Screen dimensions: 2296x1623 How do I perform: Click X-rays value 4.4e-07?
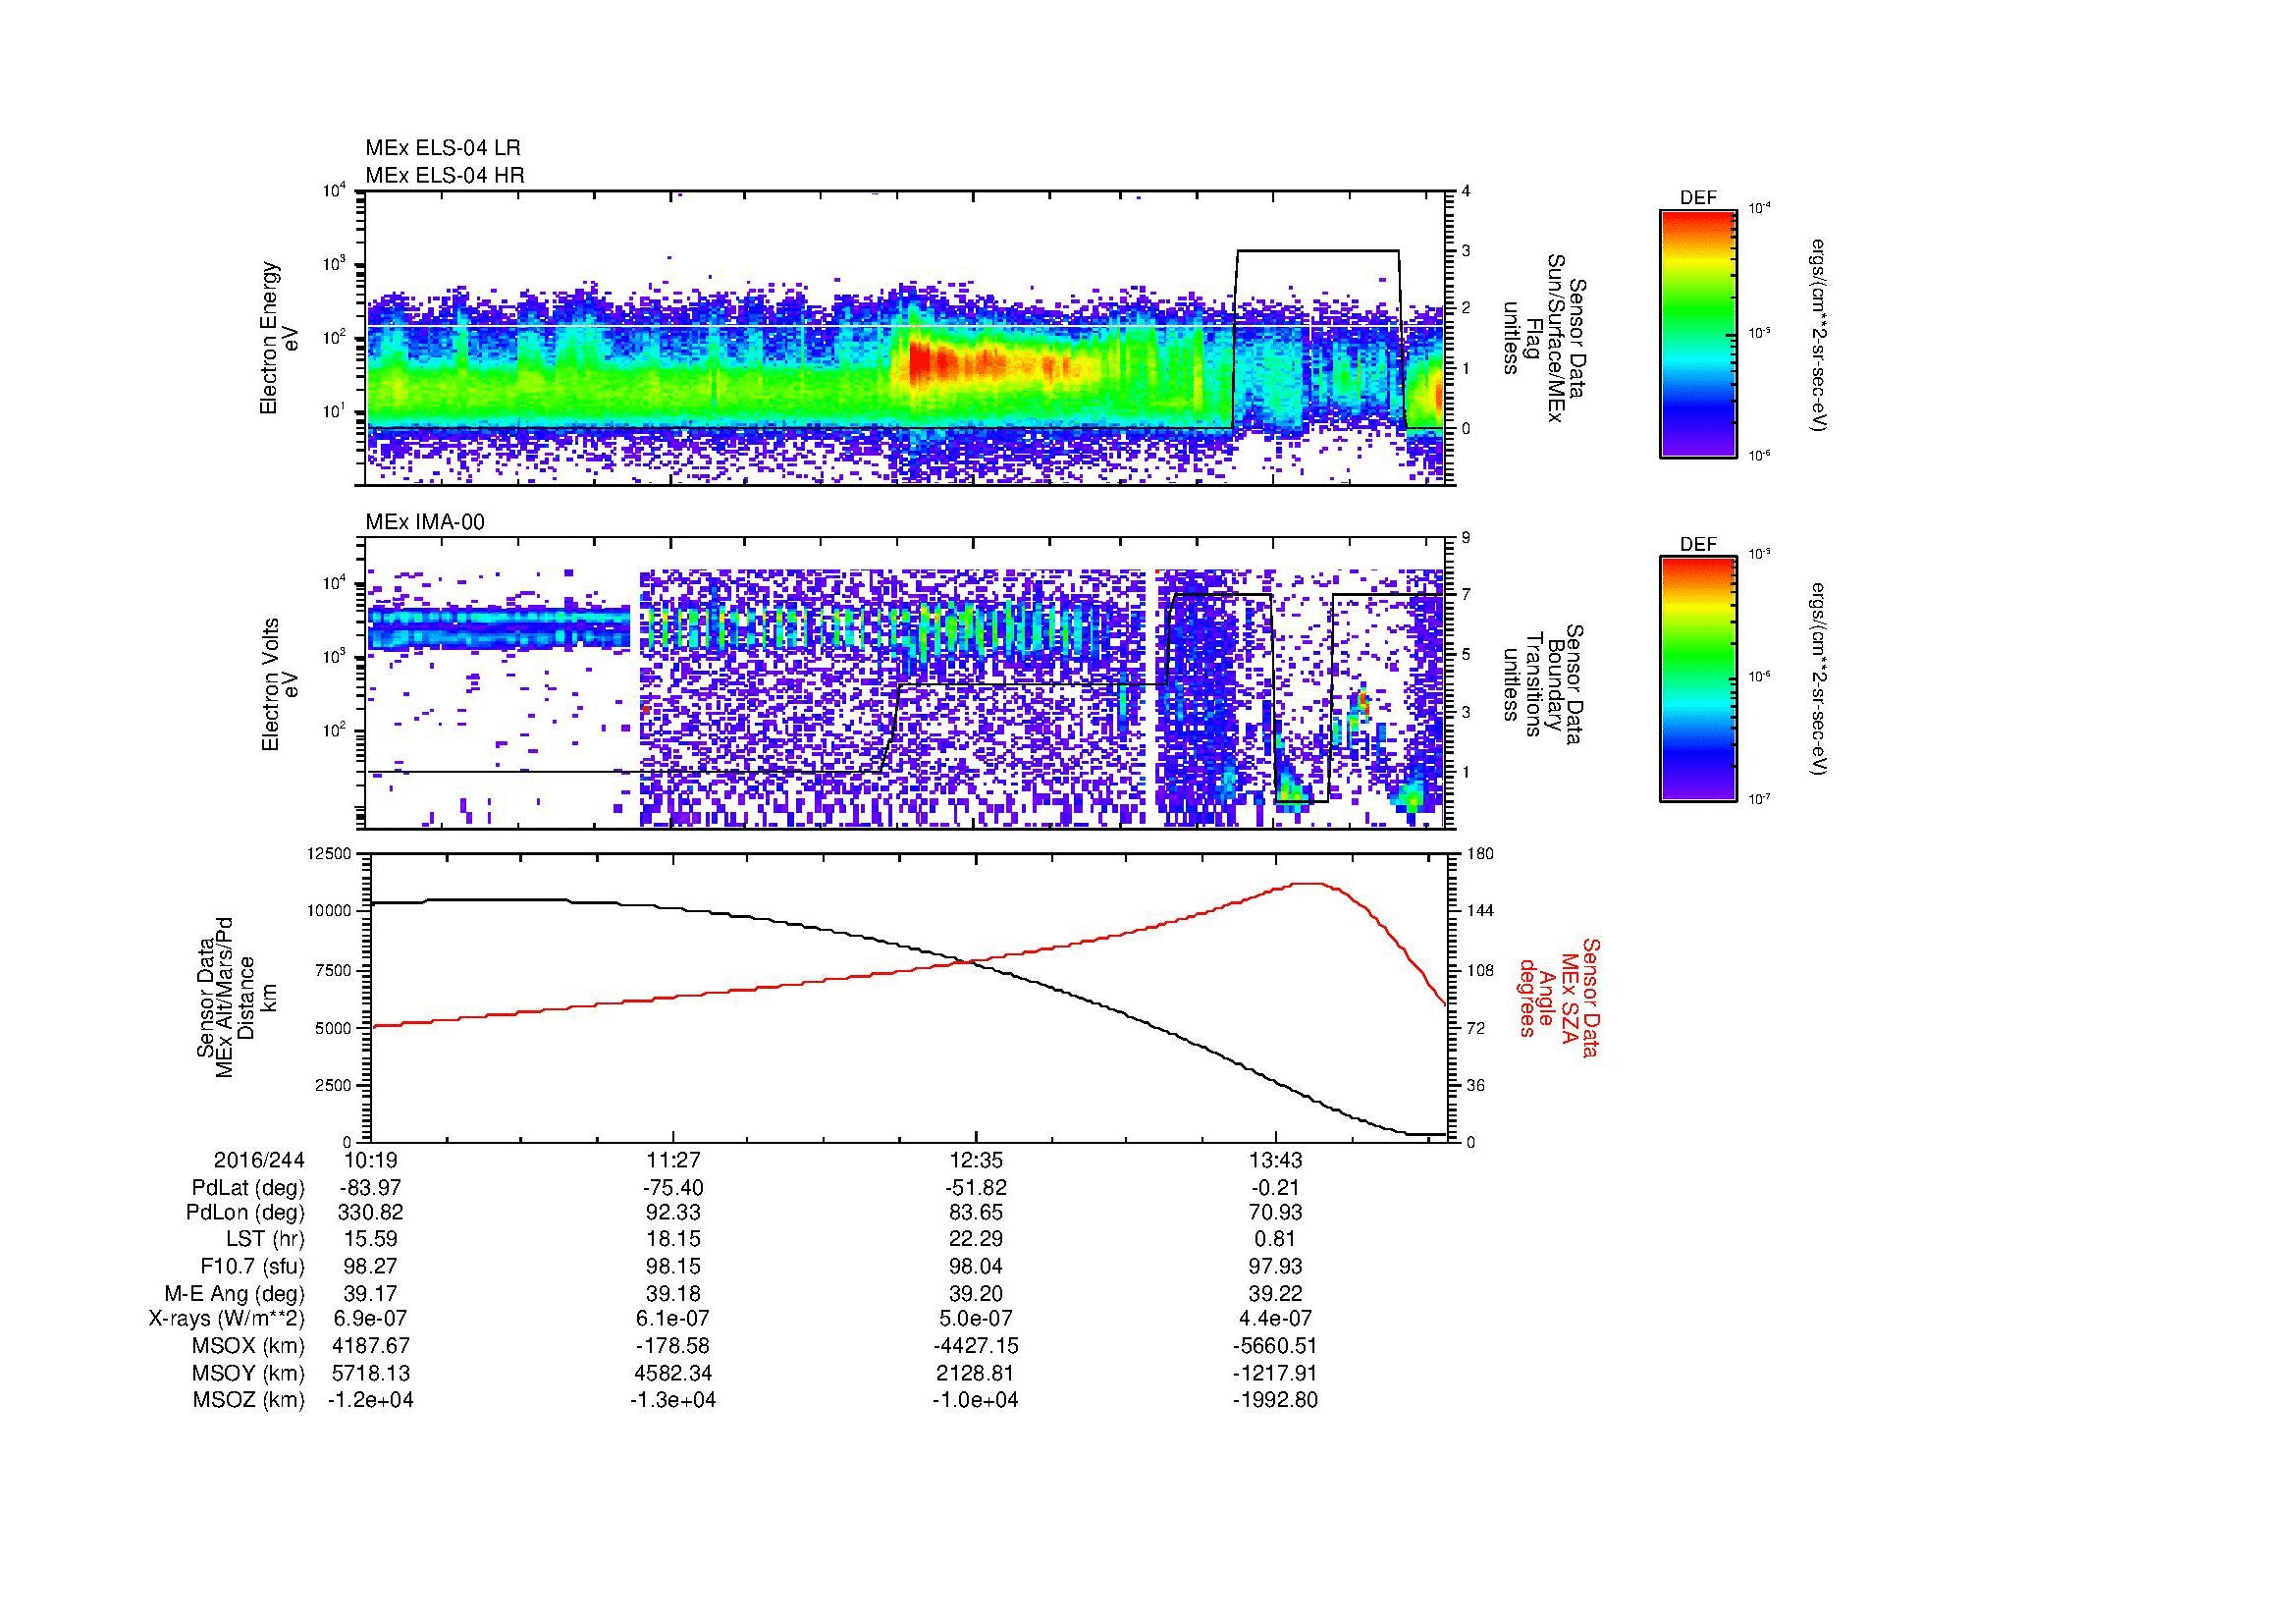coord(1275,1319)
